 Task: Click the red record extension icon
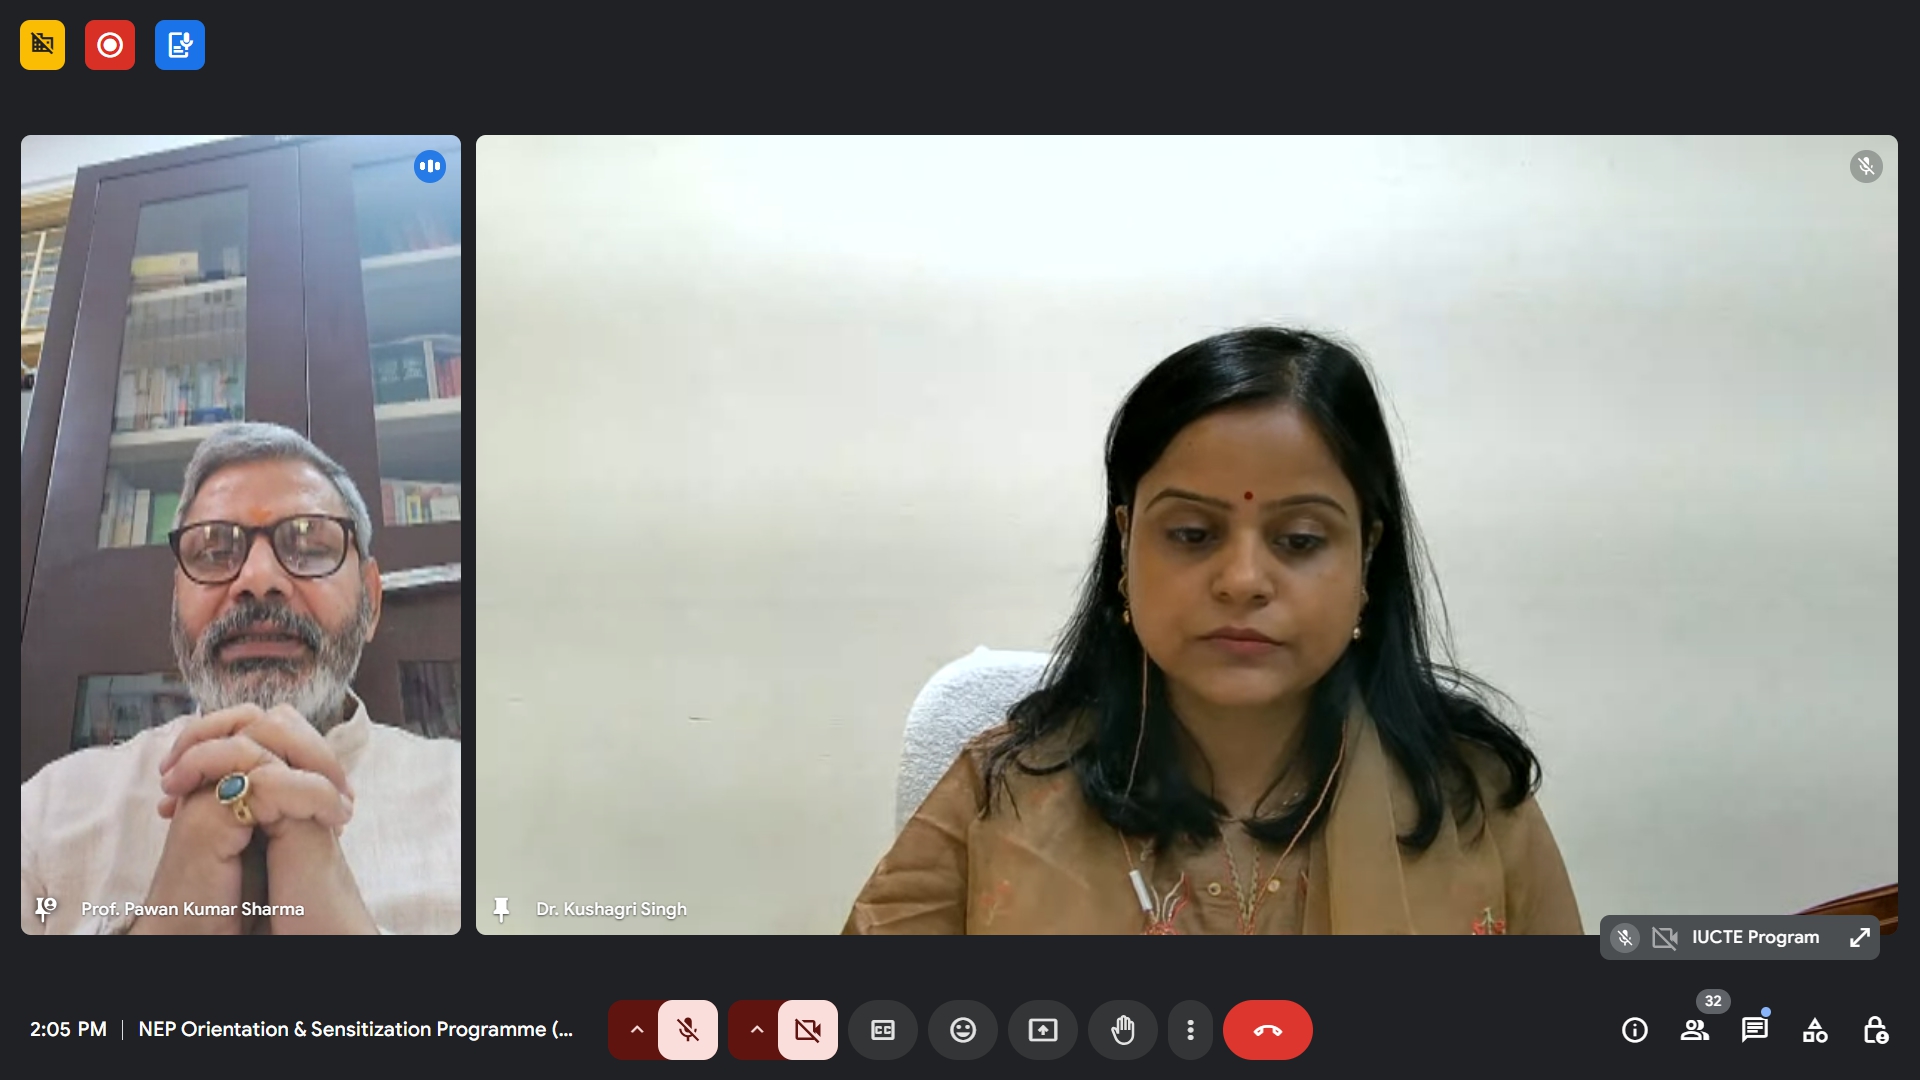[x=110, y=45]
